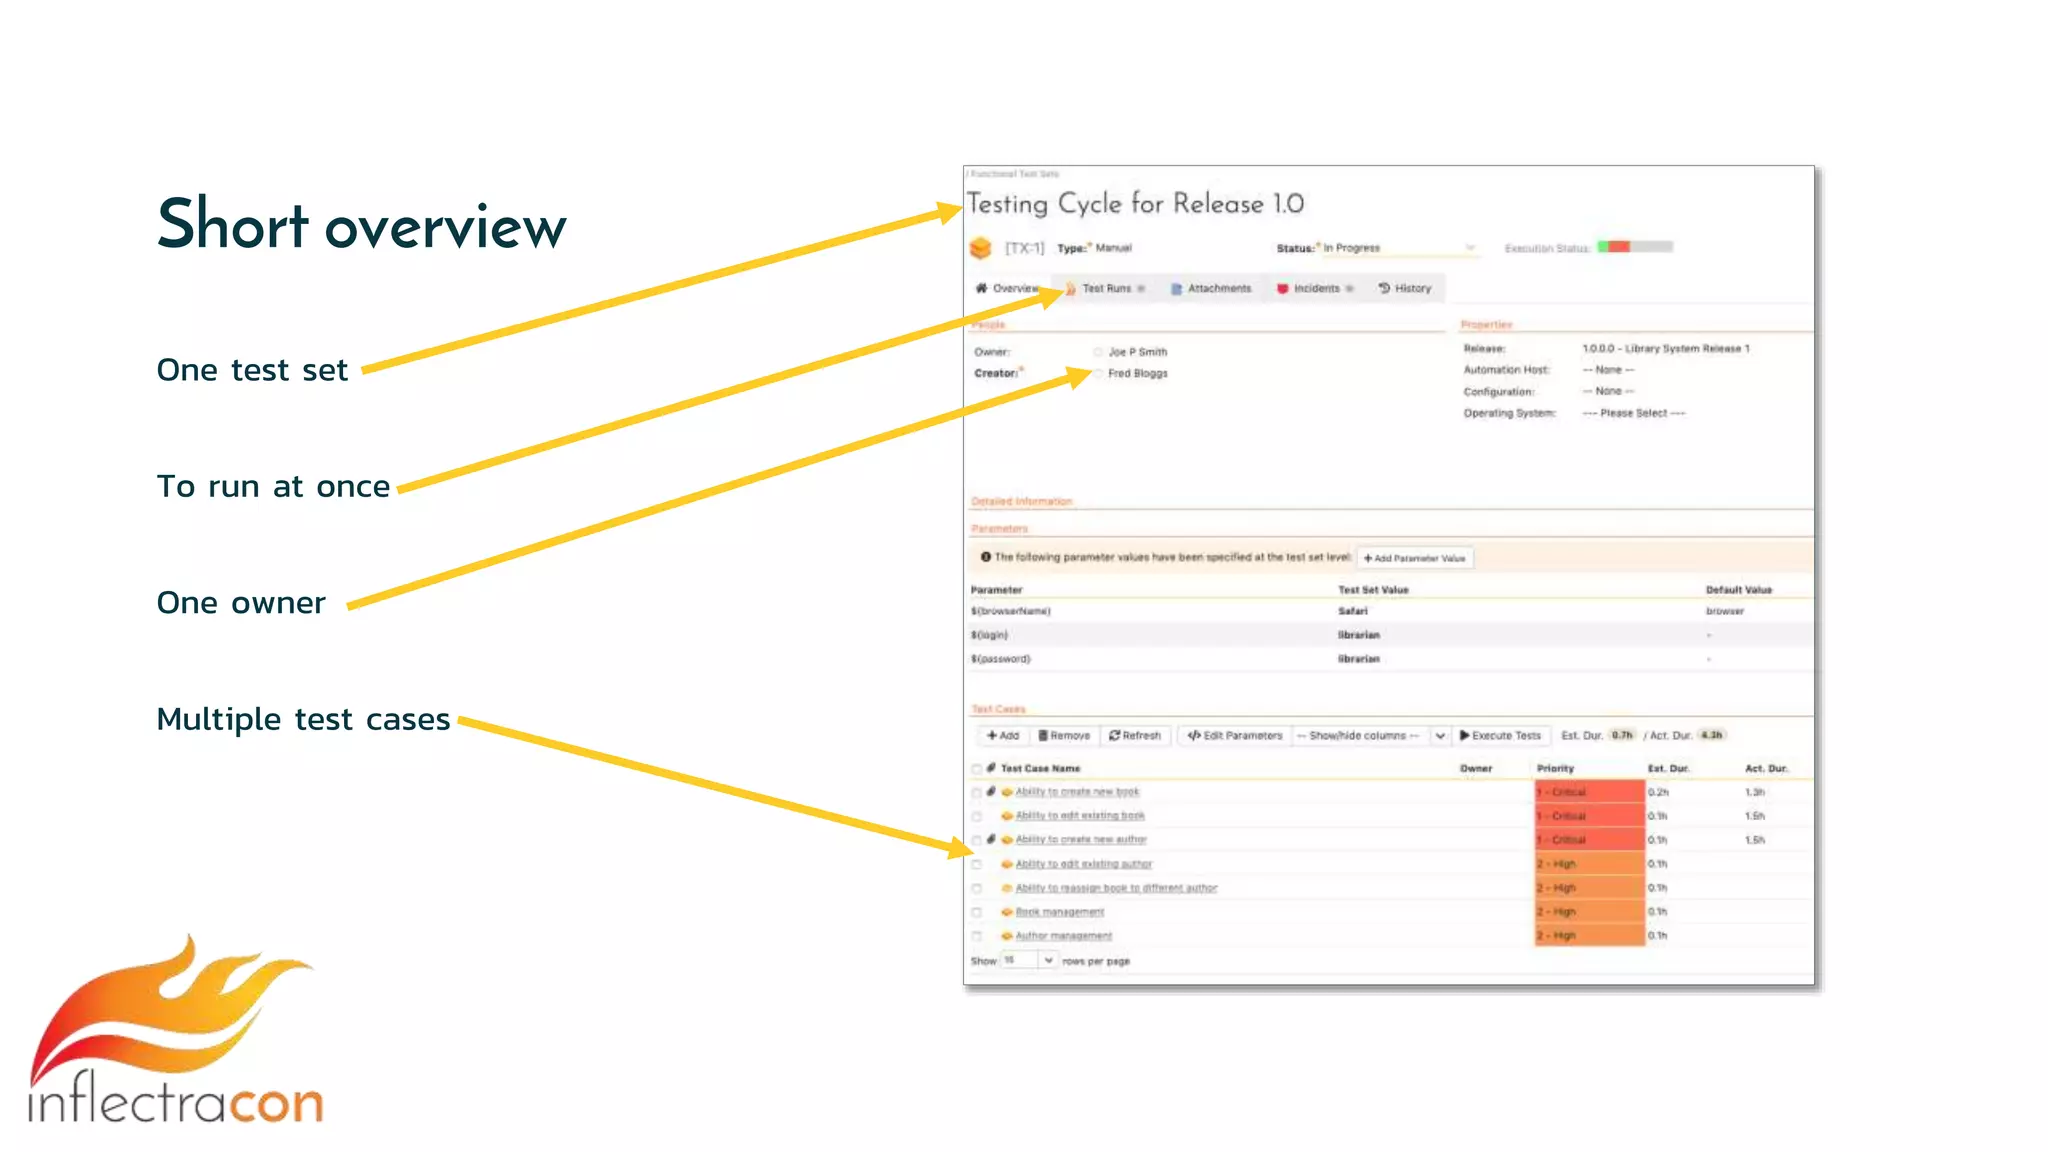Click the Execute Tests button
The image size is (2048, 1152).
click(x=1500, y=735)
